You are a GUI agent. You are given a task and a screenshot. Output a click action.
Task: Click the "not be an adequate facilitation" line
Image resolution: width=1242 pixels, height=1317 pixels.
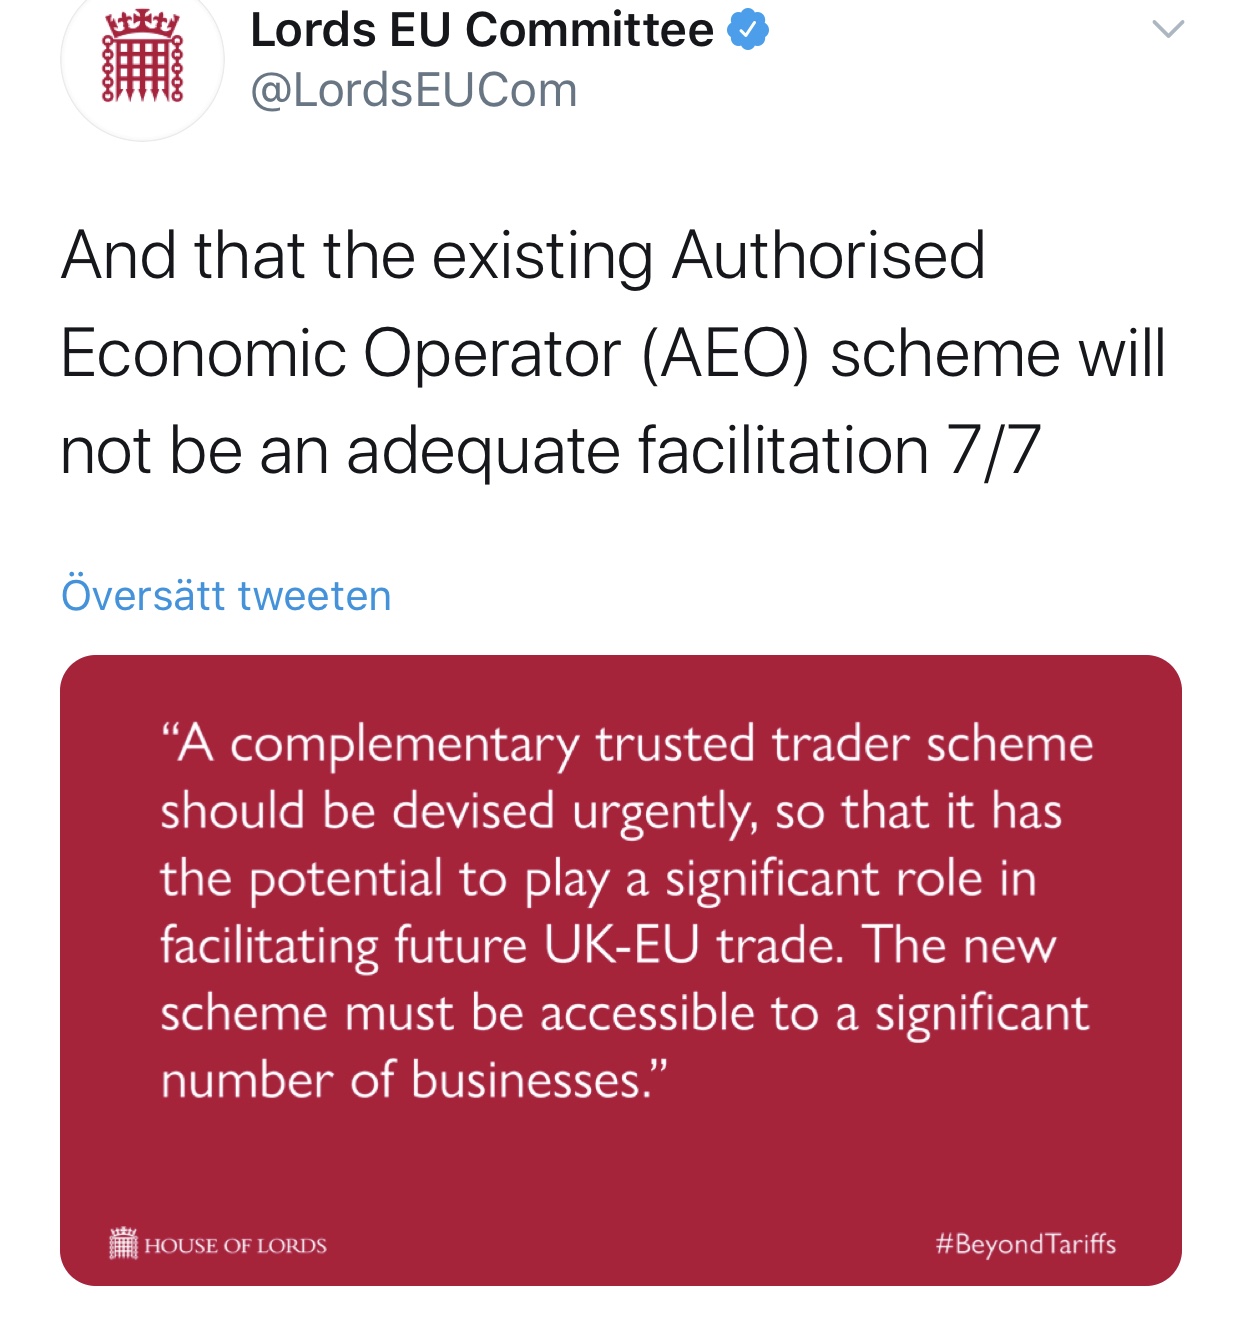[x=495, y=451]
